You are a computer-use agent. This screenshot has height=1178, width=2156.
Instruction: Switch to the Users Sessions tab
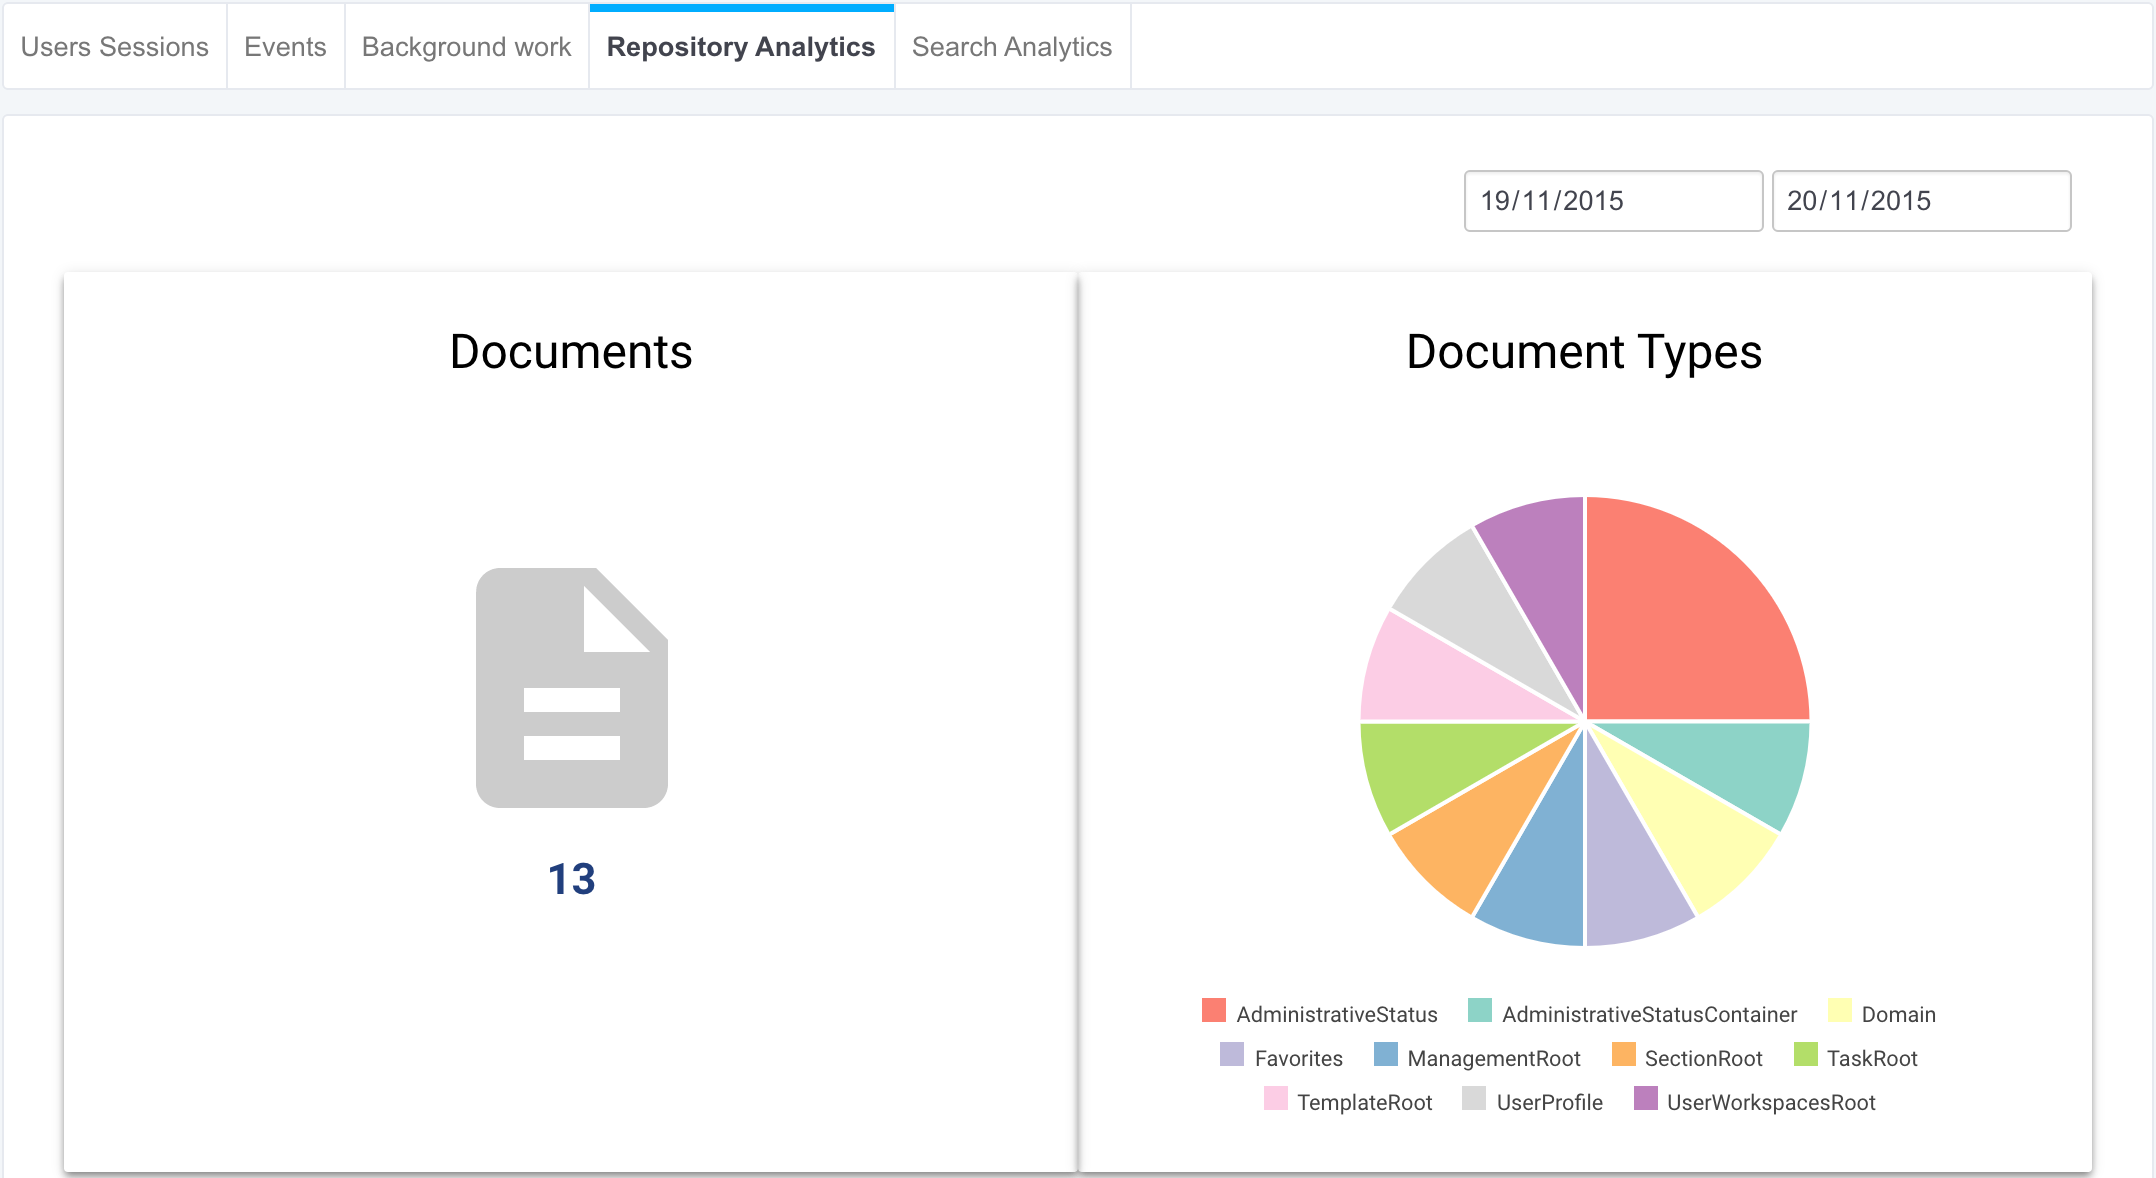point(115,47)
